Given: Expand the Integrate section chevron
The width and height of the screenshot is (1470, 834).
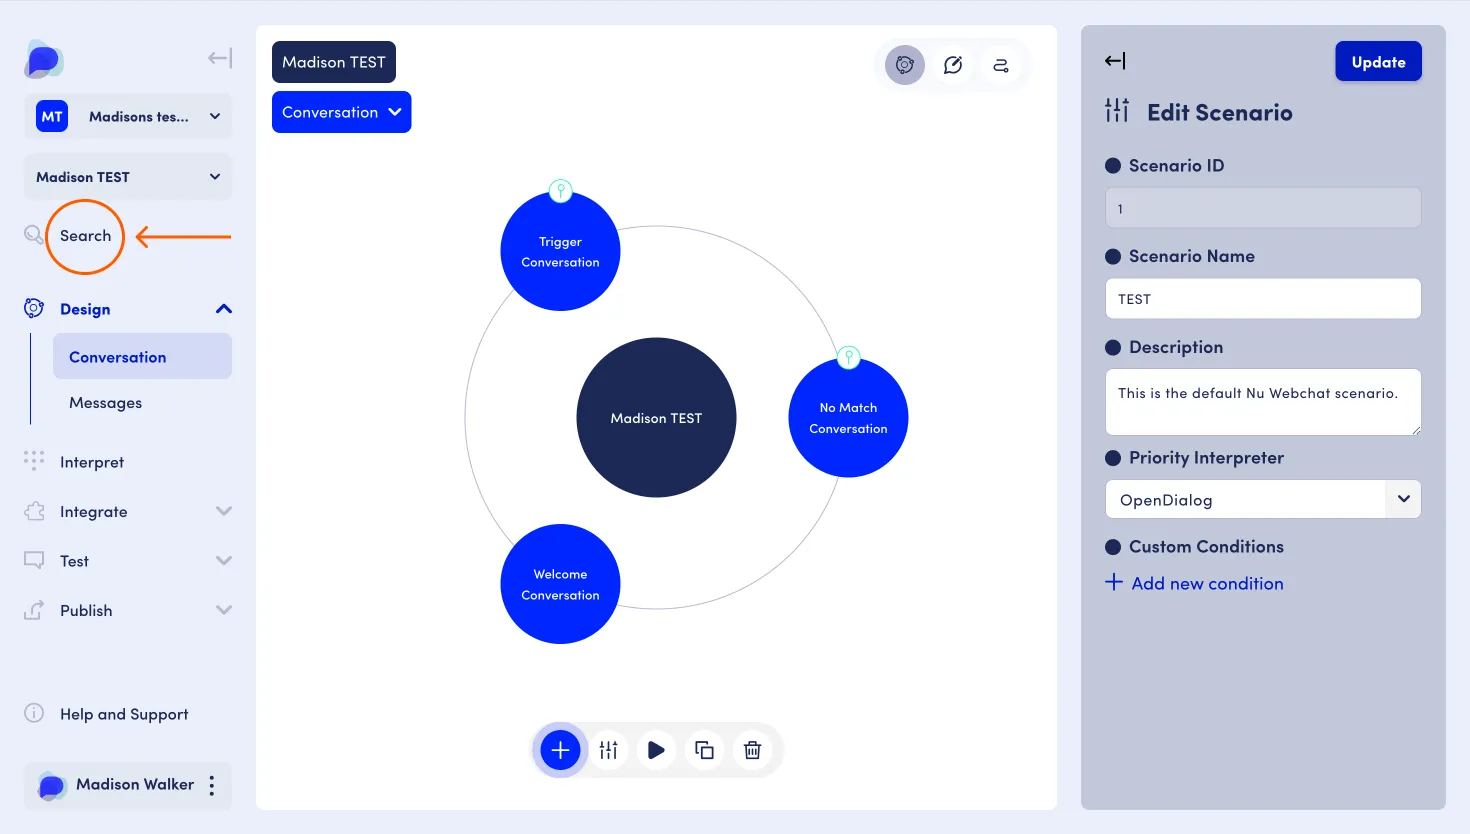Looking at the screenshot, I should pyautogui.click(x=224, y=511).
